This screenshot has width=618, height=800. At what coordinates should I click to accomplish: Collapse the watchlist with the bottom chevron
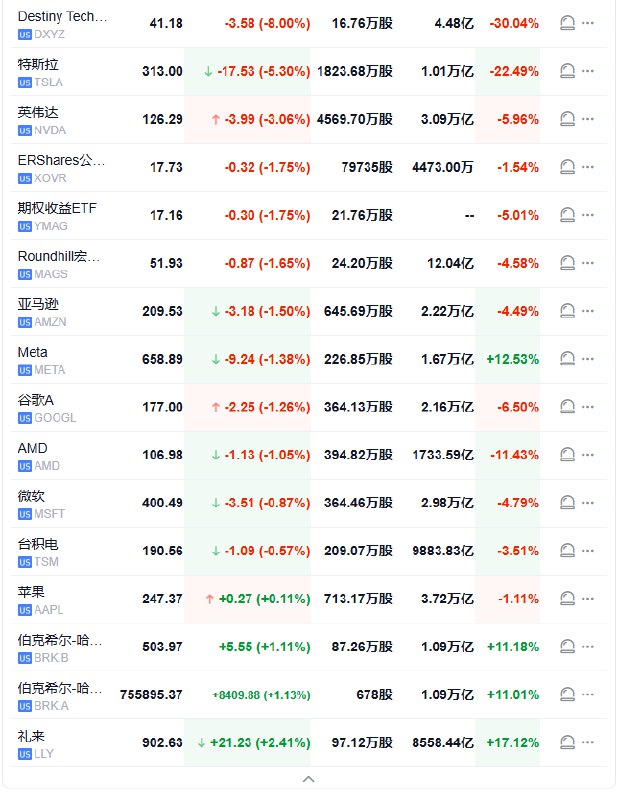(309, 779)
